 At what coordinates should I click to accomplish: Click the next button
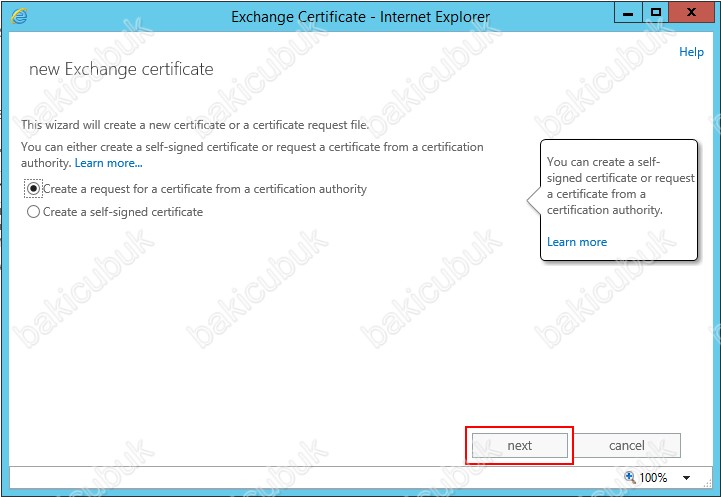(520, 445)
